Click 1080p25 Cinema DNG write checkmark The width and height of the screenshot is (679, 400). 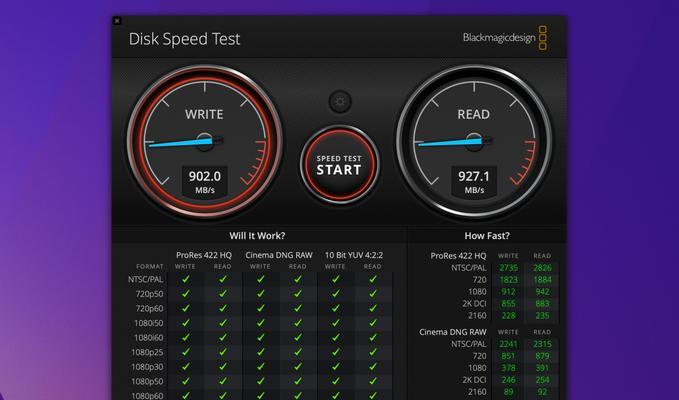[x=261, y=352]
